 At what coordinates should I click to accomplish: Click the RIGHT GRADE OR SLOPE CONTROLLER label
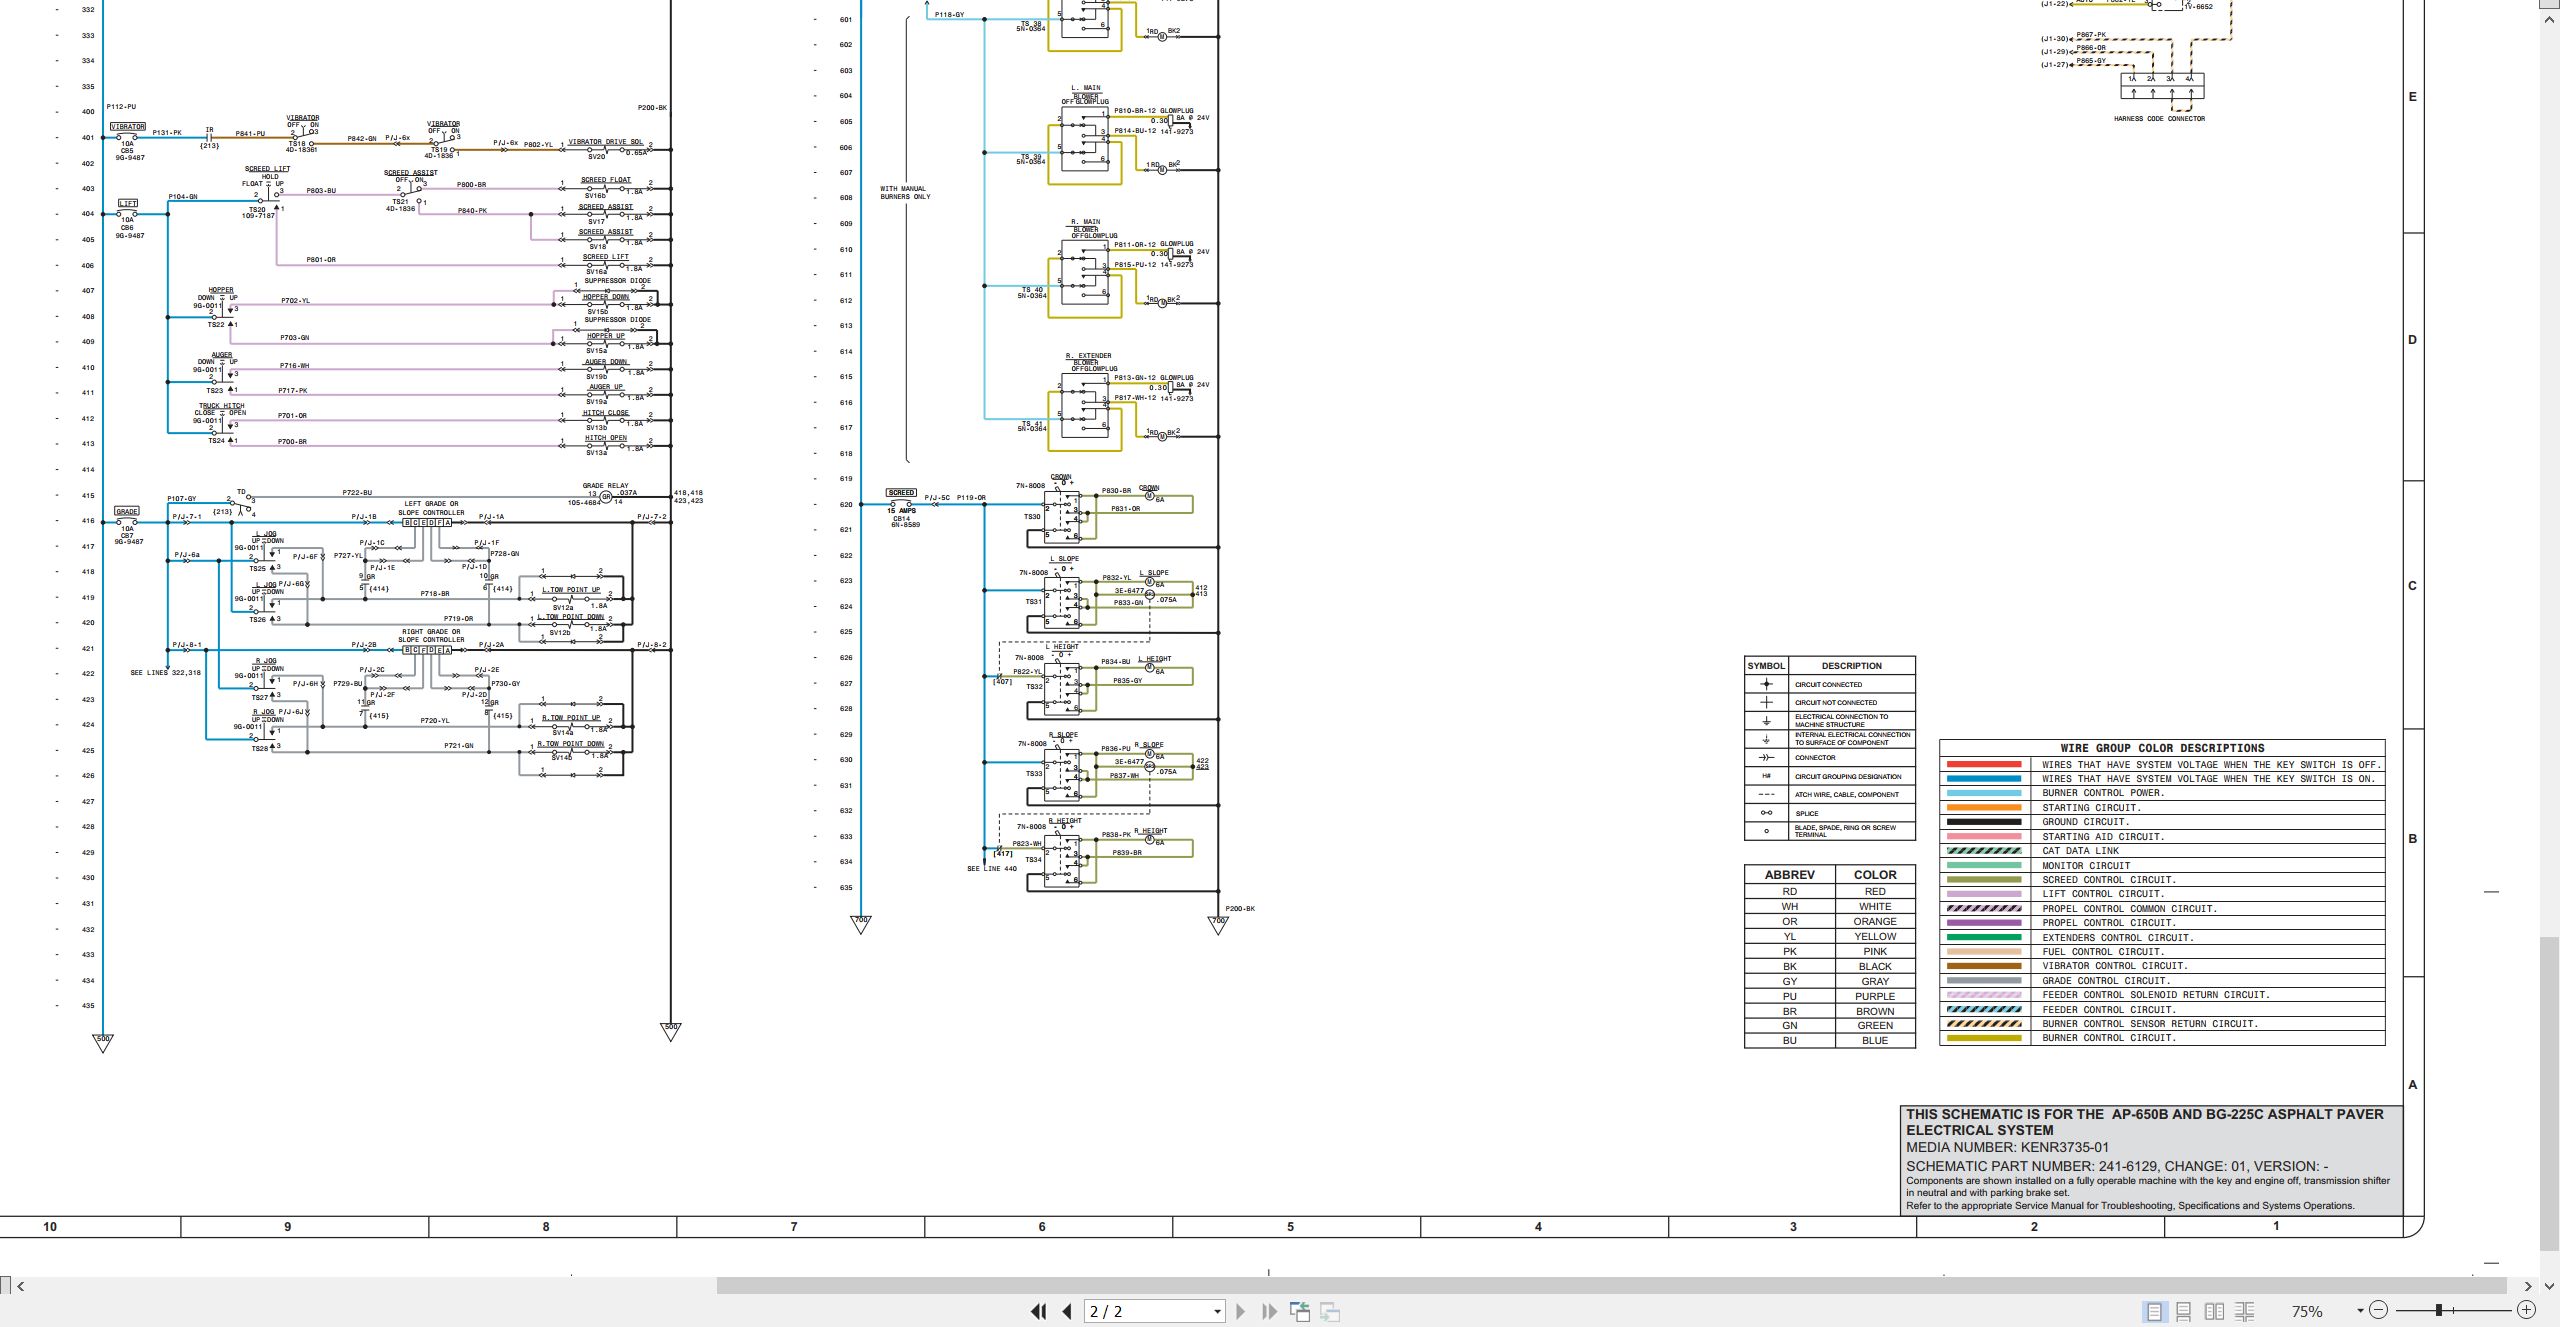tap(431, 636)
